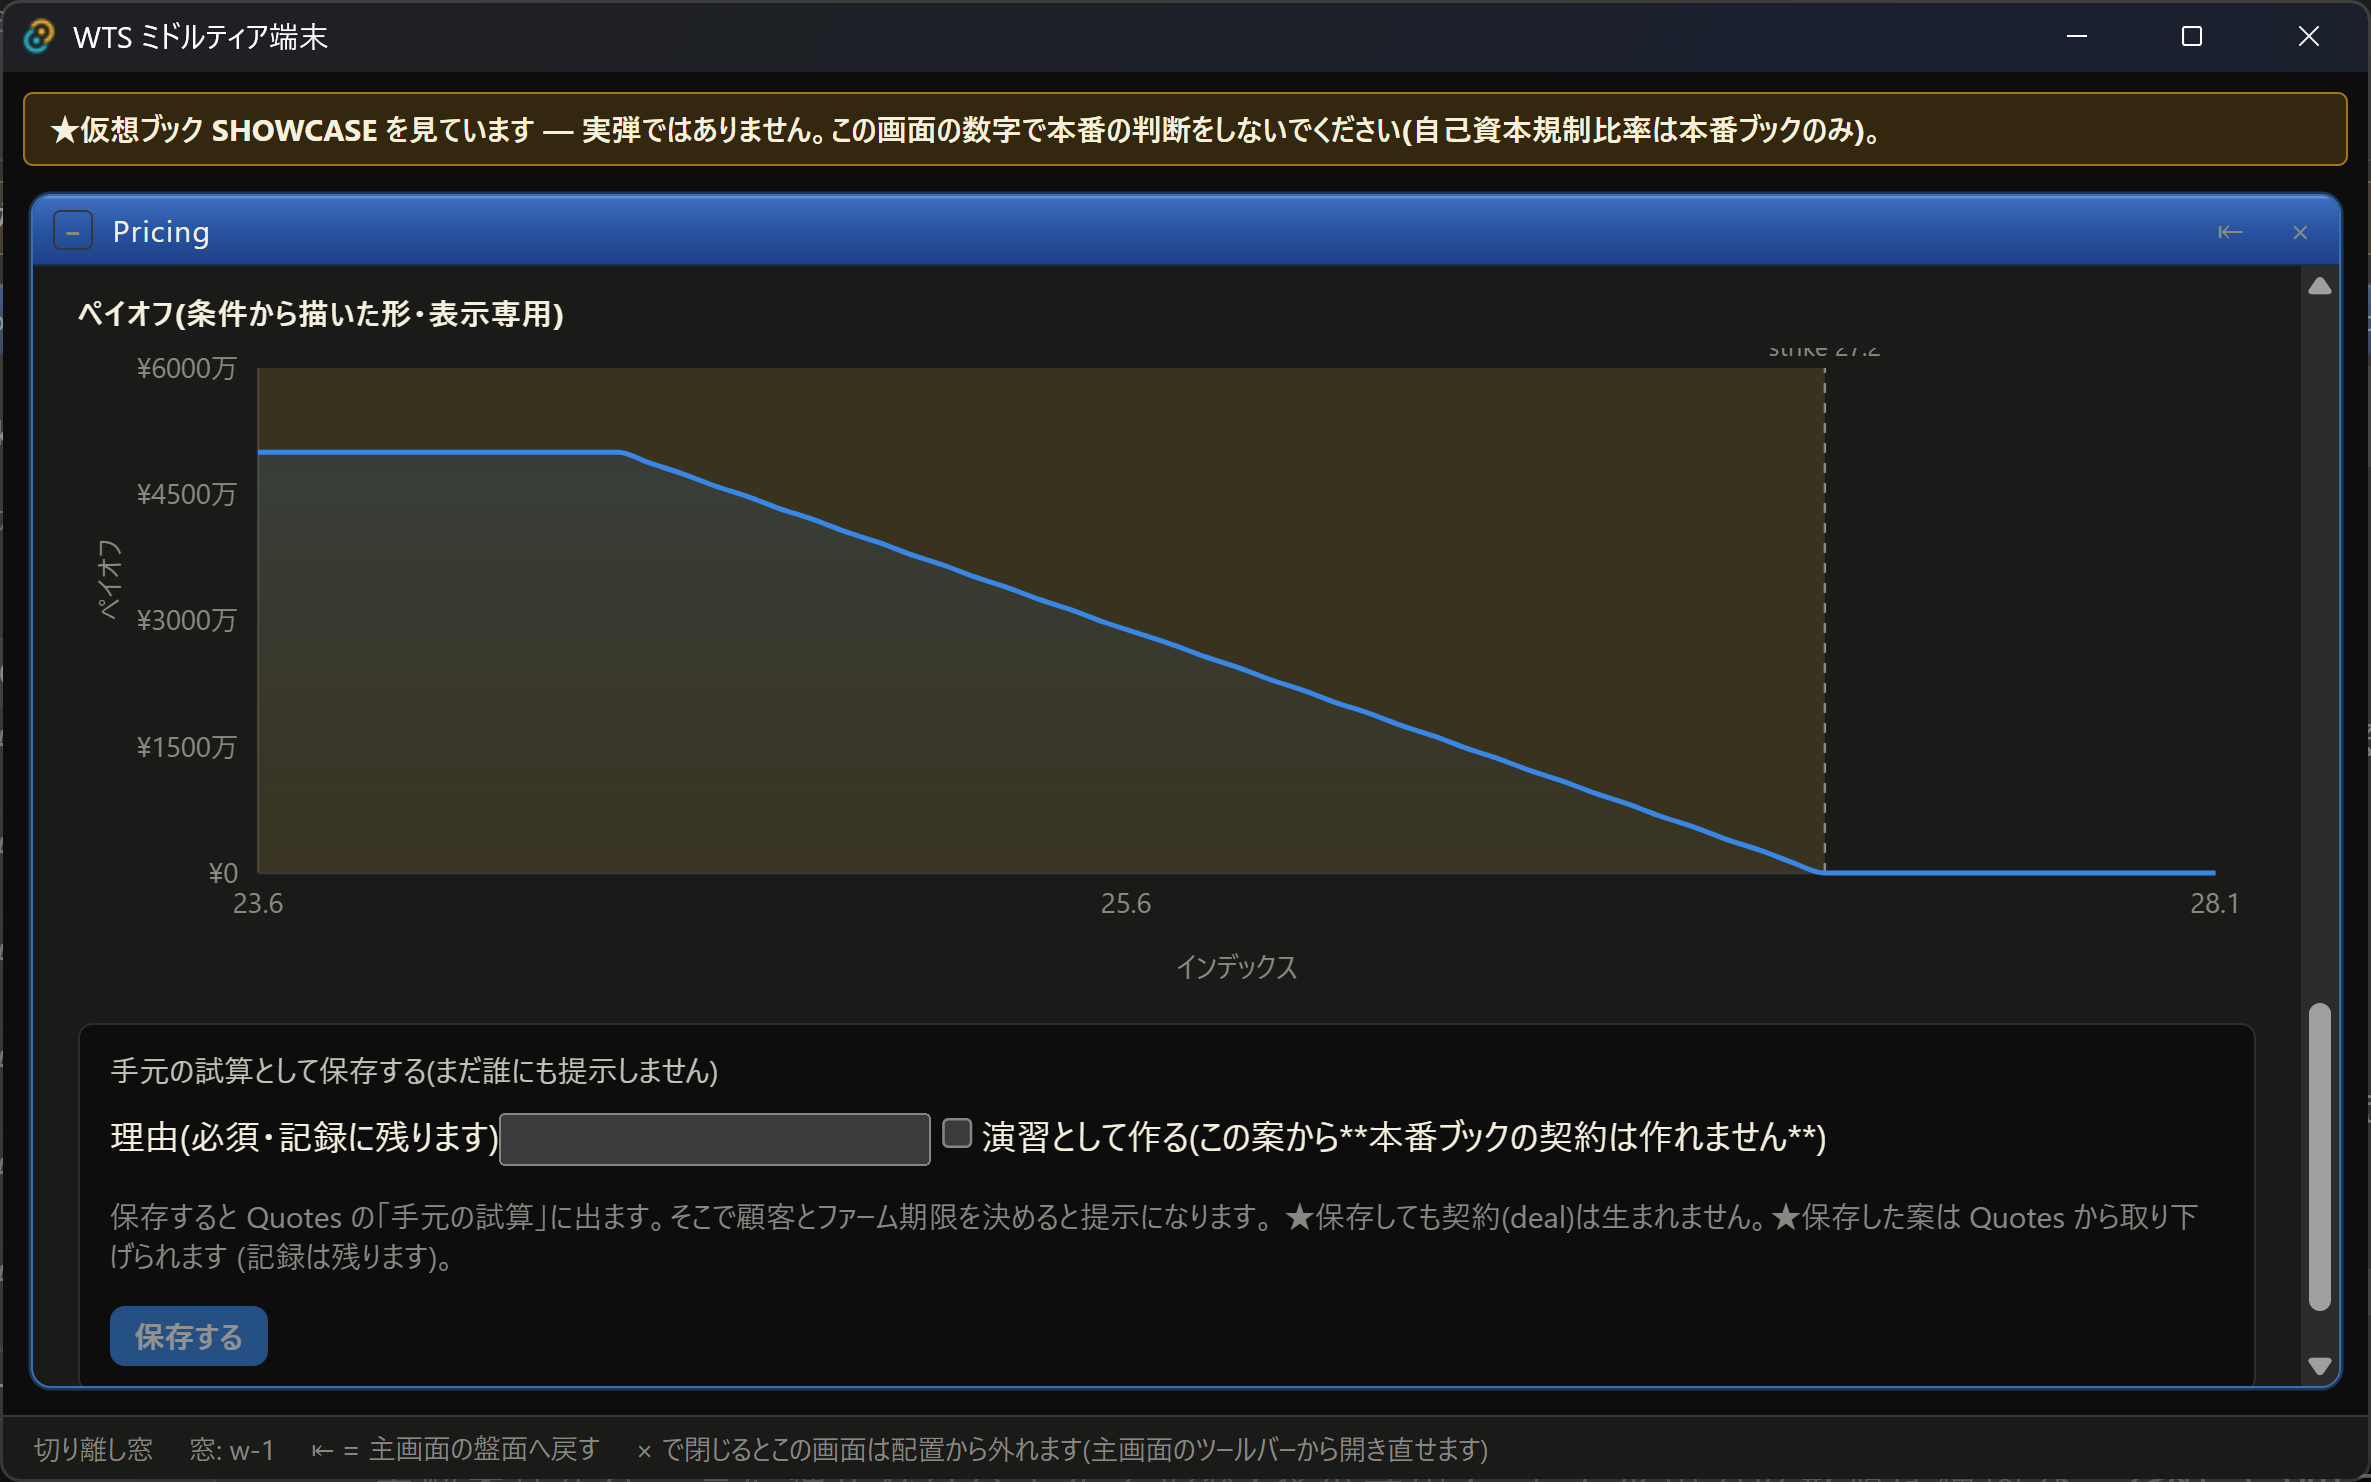Click the インデックス axis title
This screenshot has height=1482, width=2371.
click(x=1237, y=967)
